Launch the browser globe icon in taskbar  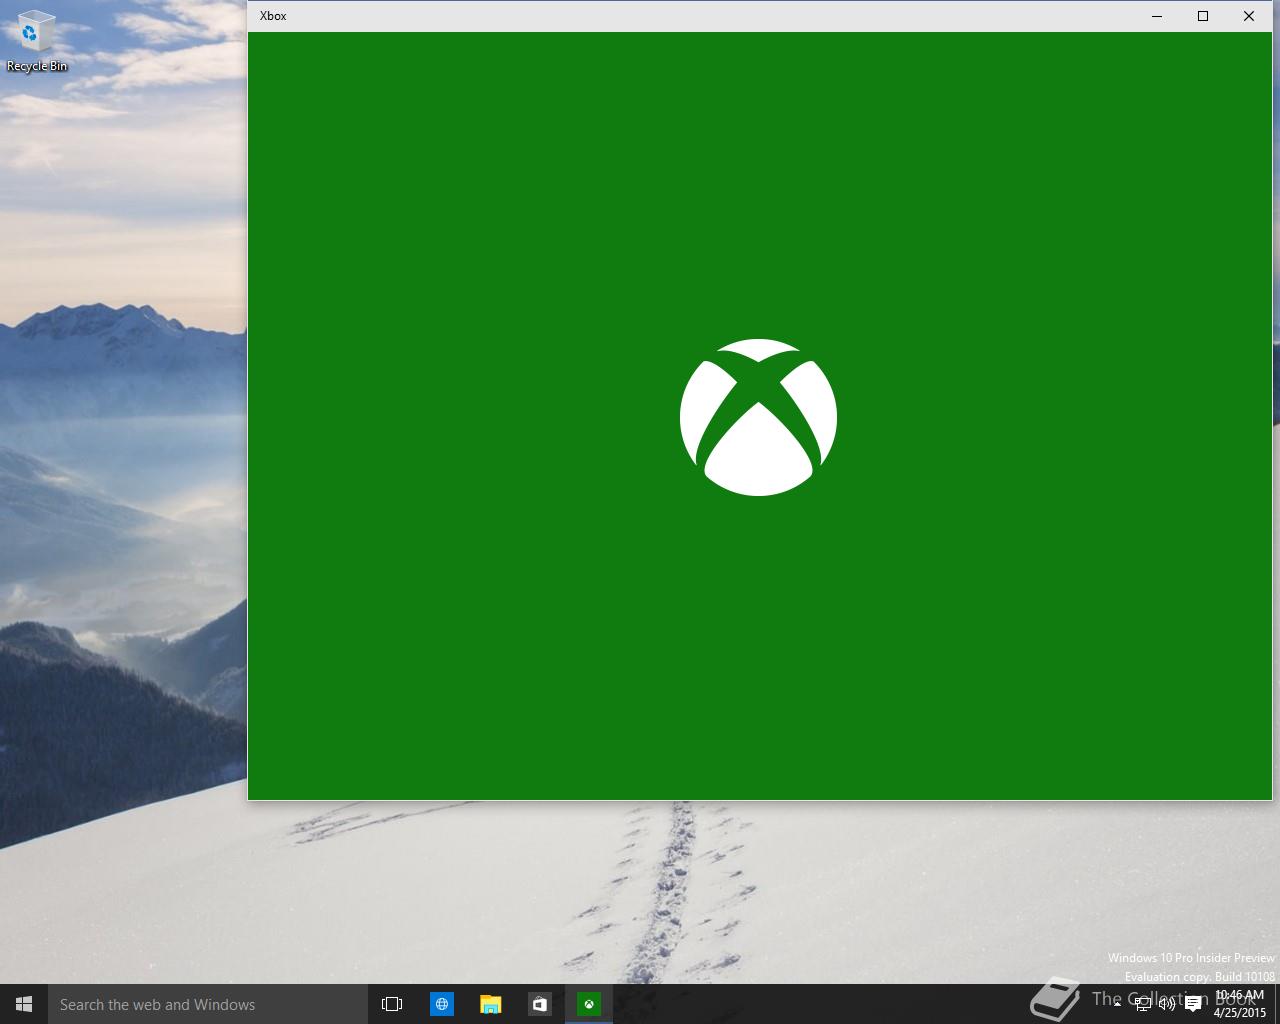point(441,1004)
